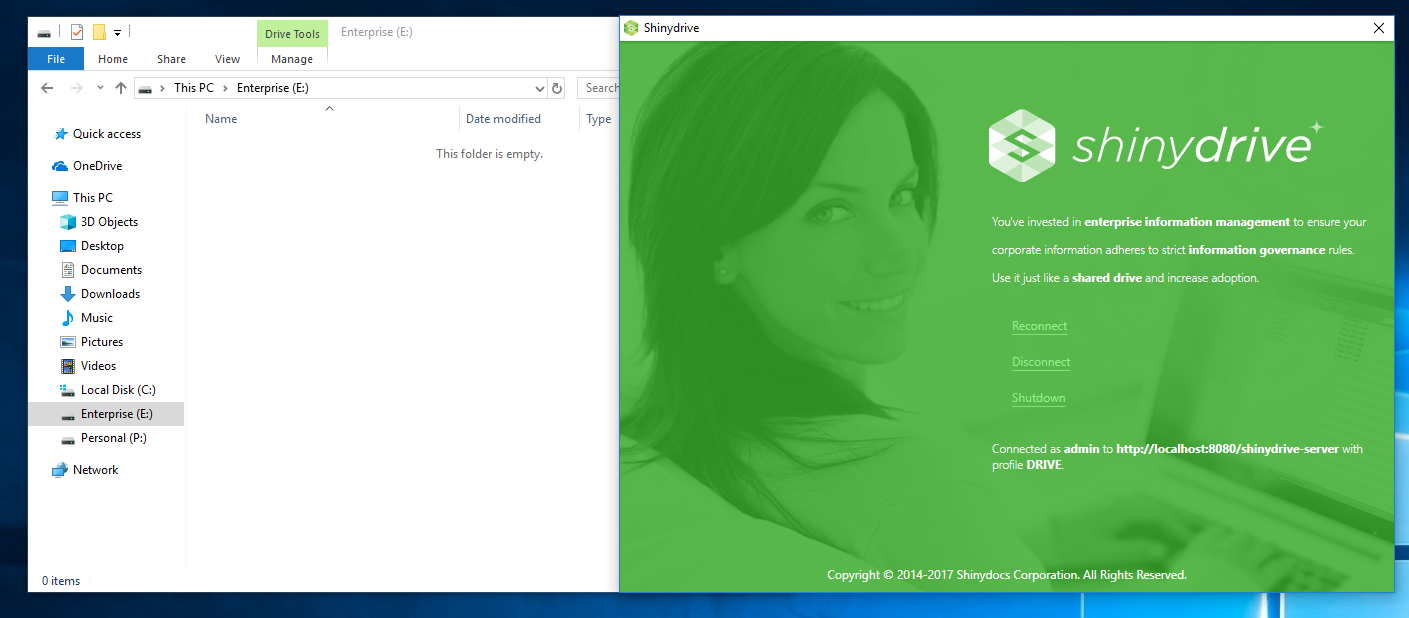
Task: Click the Disconnect link
Action: 1041,362
